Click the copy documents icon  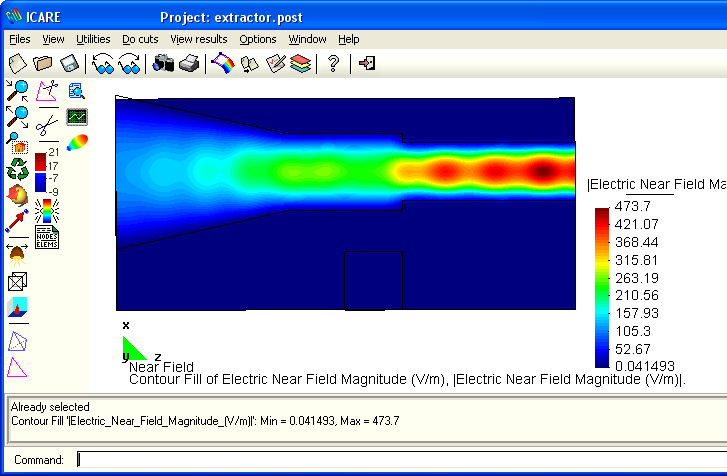[249, 64]
